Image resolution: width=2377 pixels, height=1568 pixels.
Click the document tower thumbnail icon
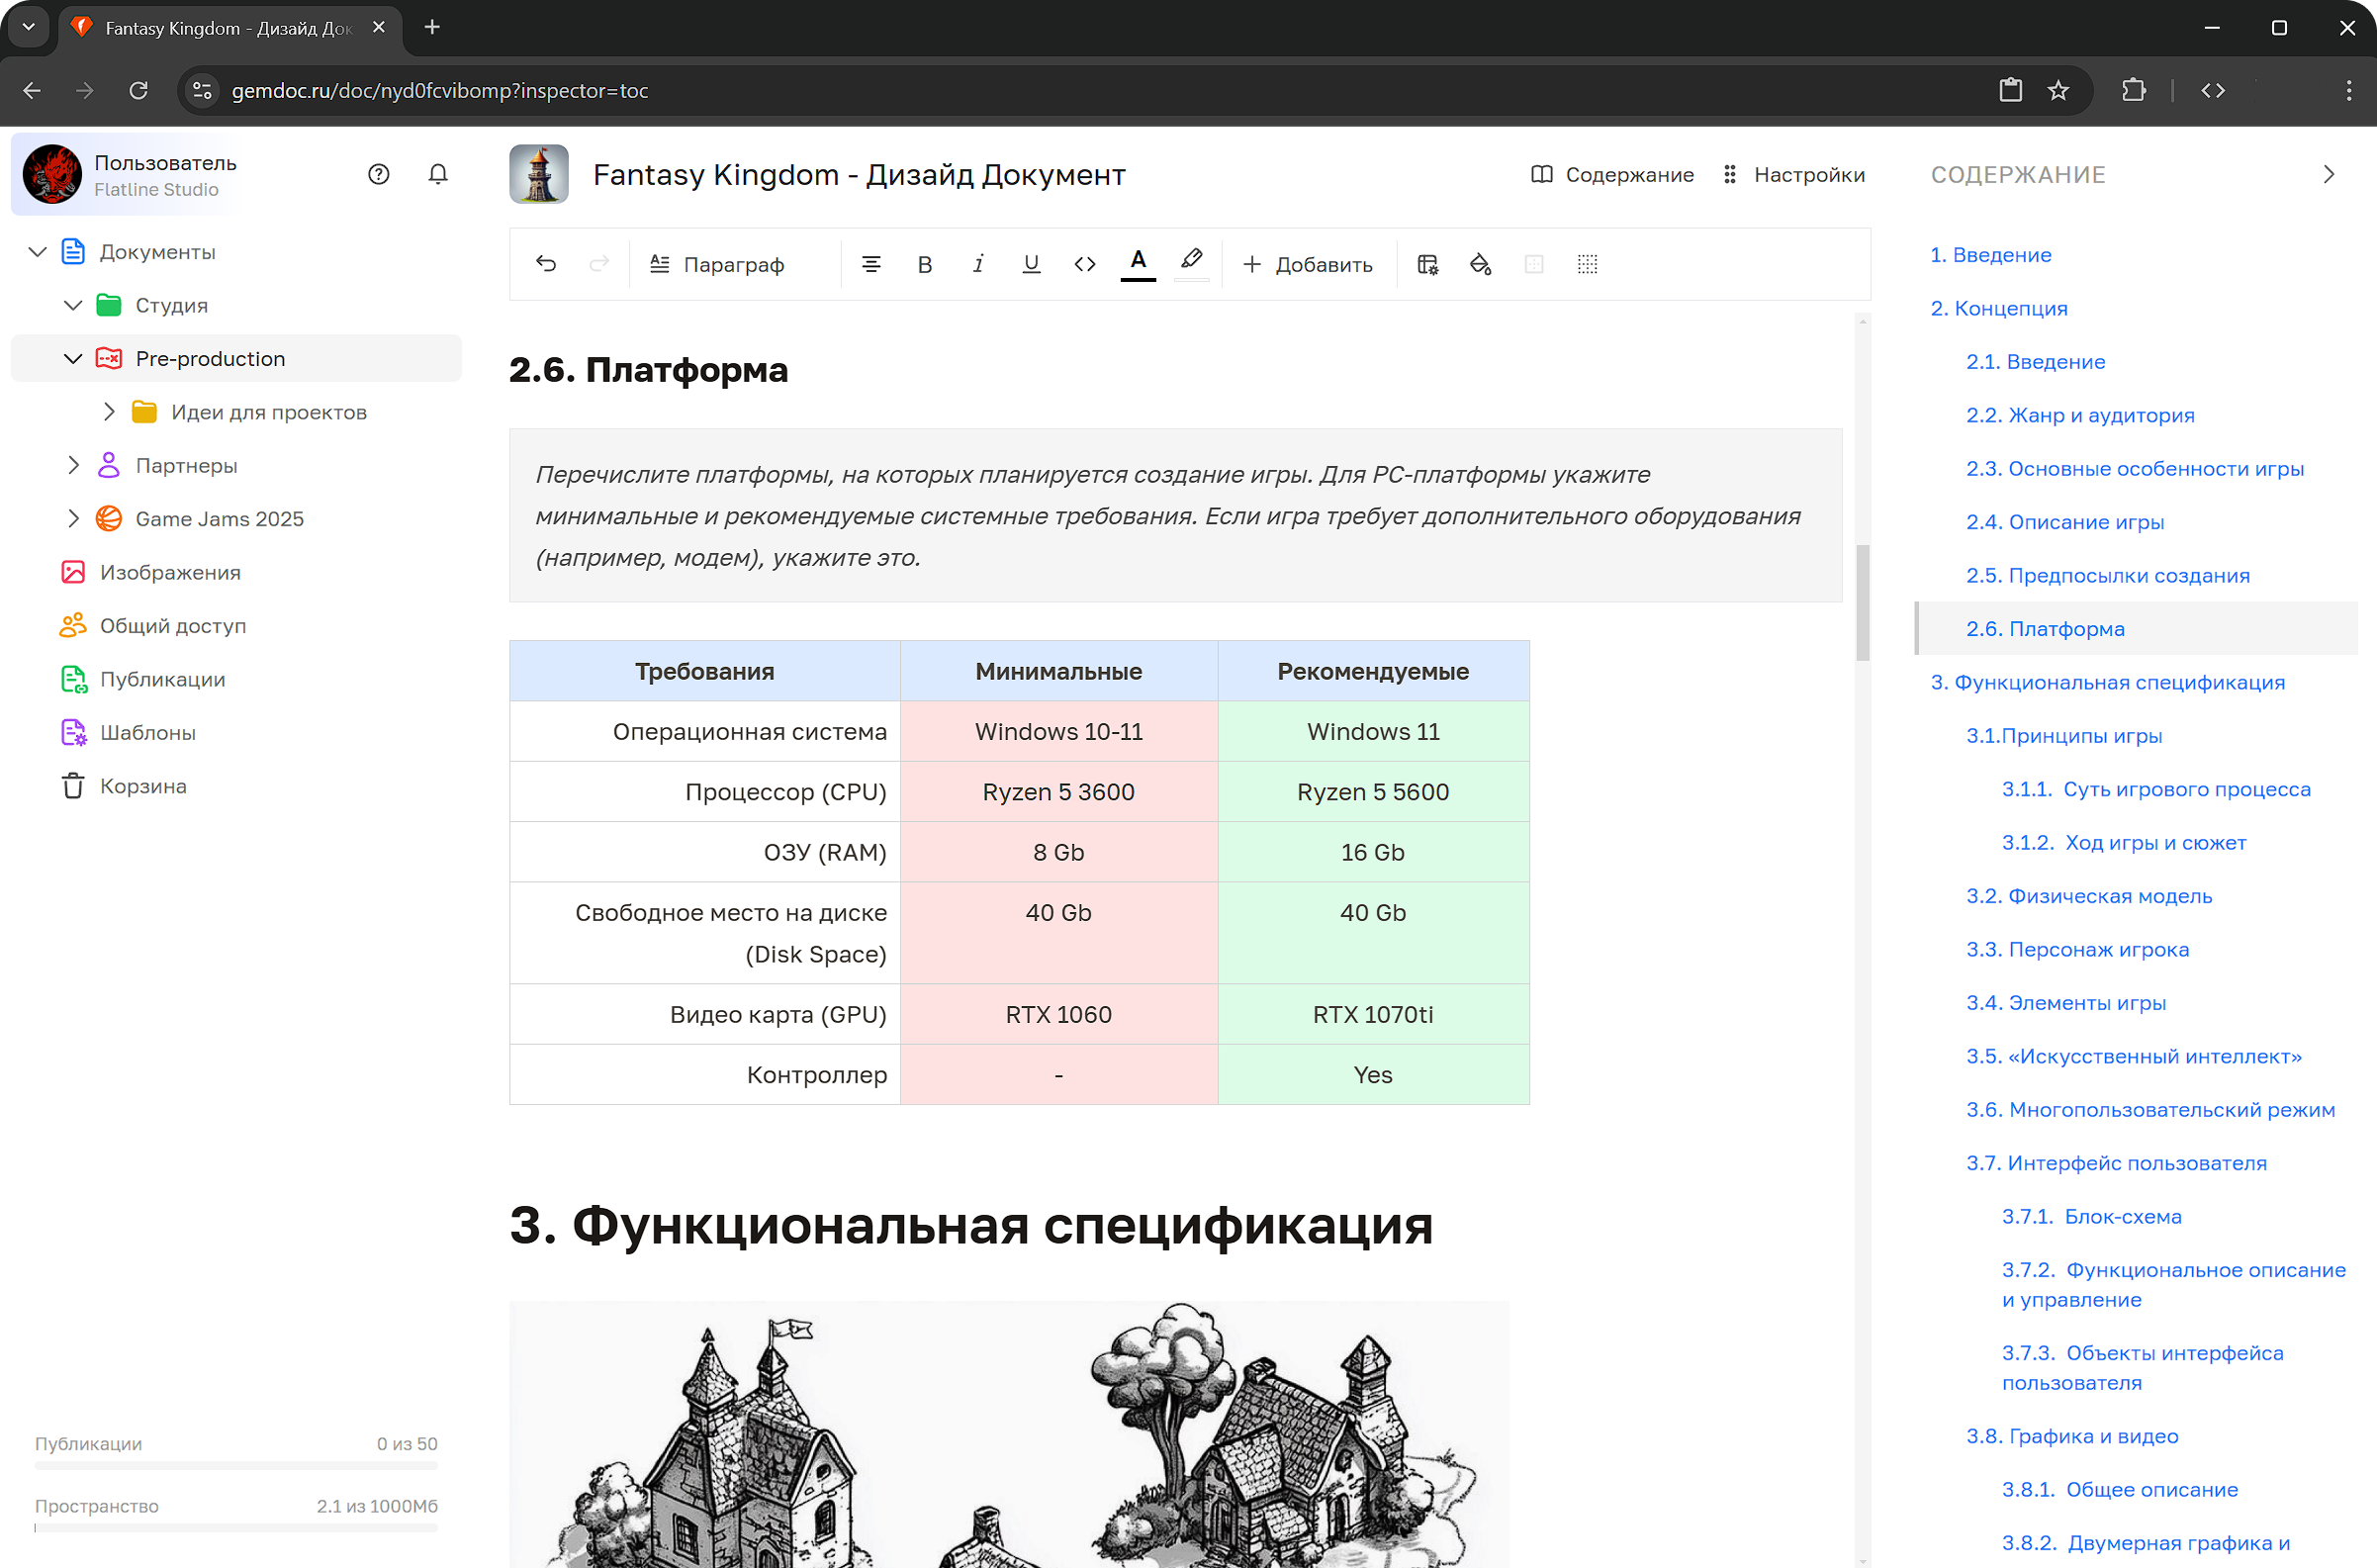[x=539, y=174]
